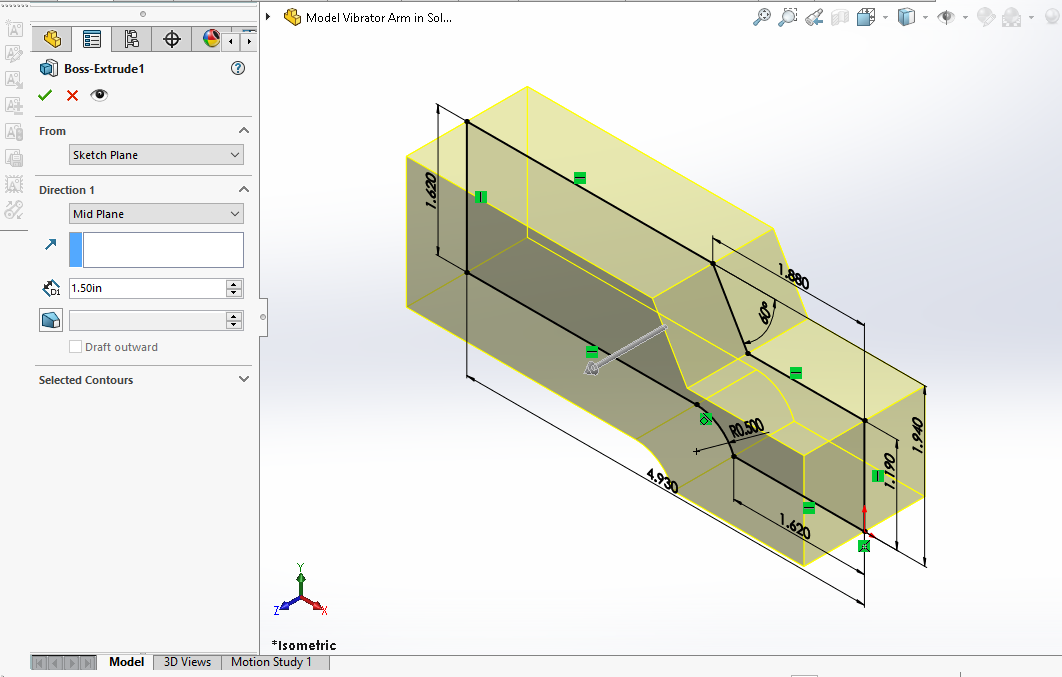This screenshot has height=677, width=1062.
Task: Enable the Draft outward checkbox
Action: pyautogui.click(x=75, y=347)
